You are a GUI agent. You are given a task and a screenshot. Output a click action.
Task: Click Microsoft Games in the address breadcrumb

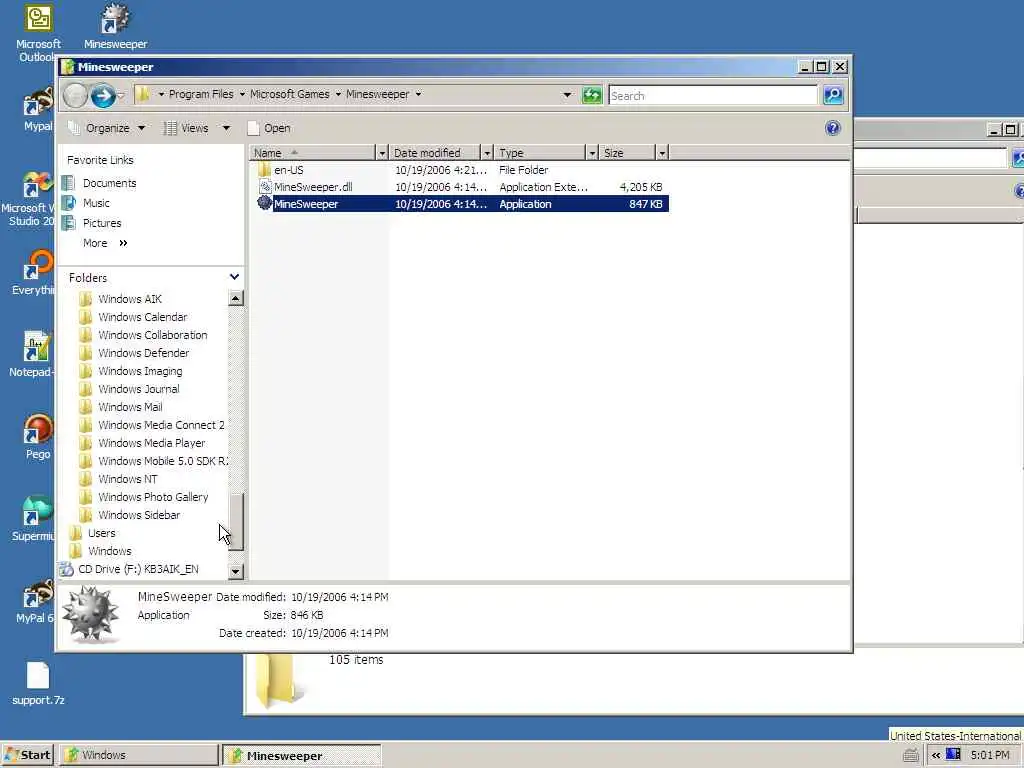tap(289, 94)
